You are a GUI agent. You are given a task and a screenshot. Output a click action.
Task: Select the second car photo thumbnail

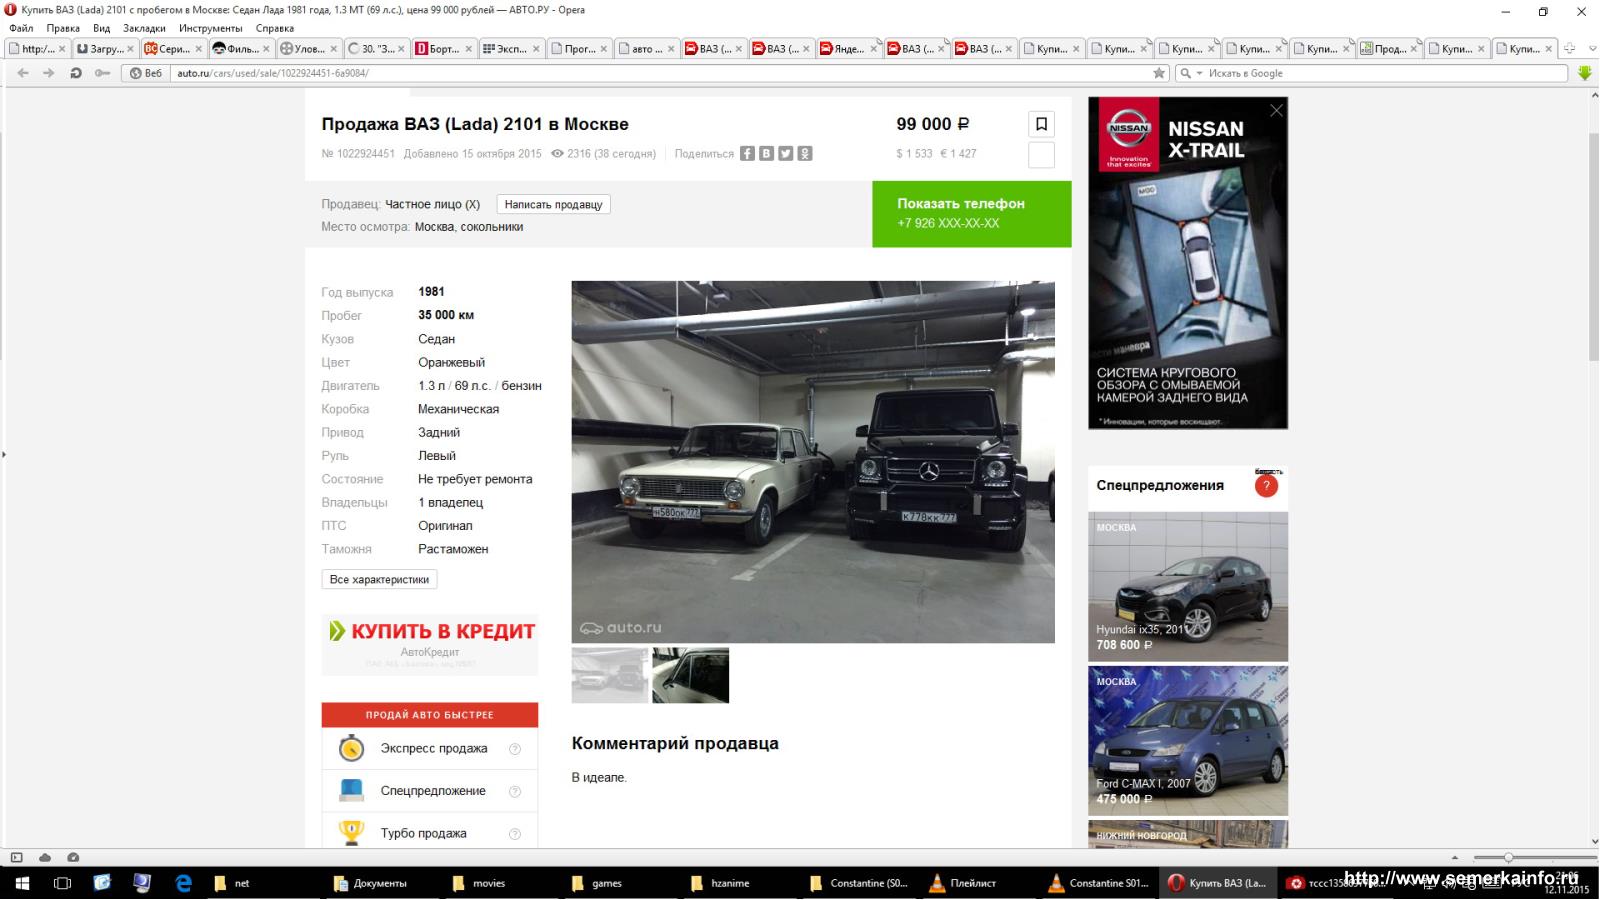[690, 675]
